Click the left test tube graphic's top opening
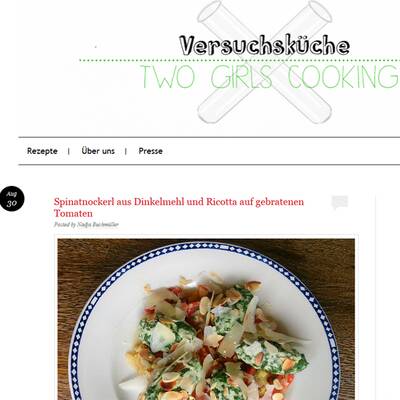 (x=210, y=11)
